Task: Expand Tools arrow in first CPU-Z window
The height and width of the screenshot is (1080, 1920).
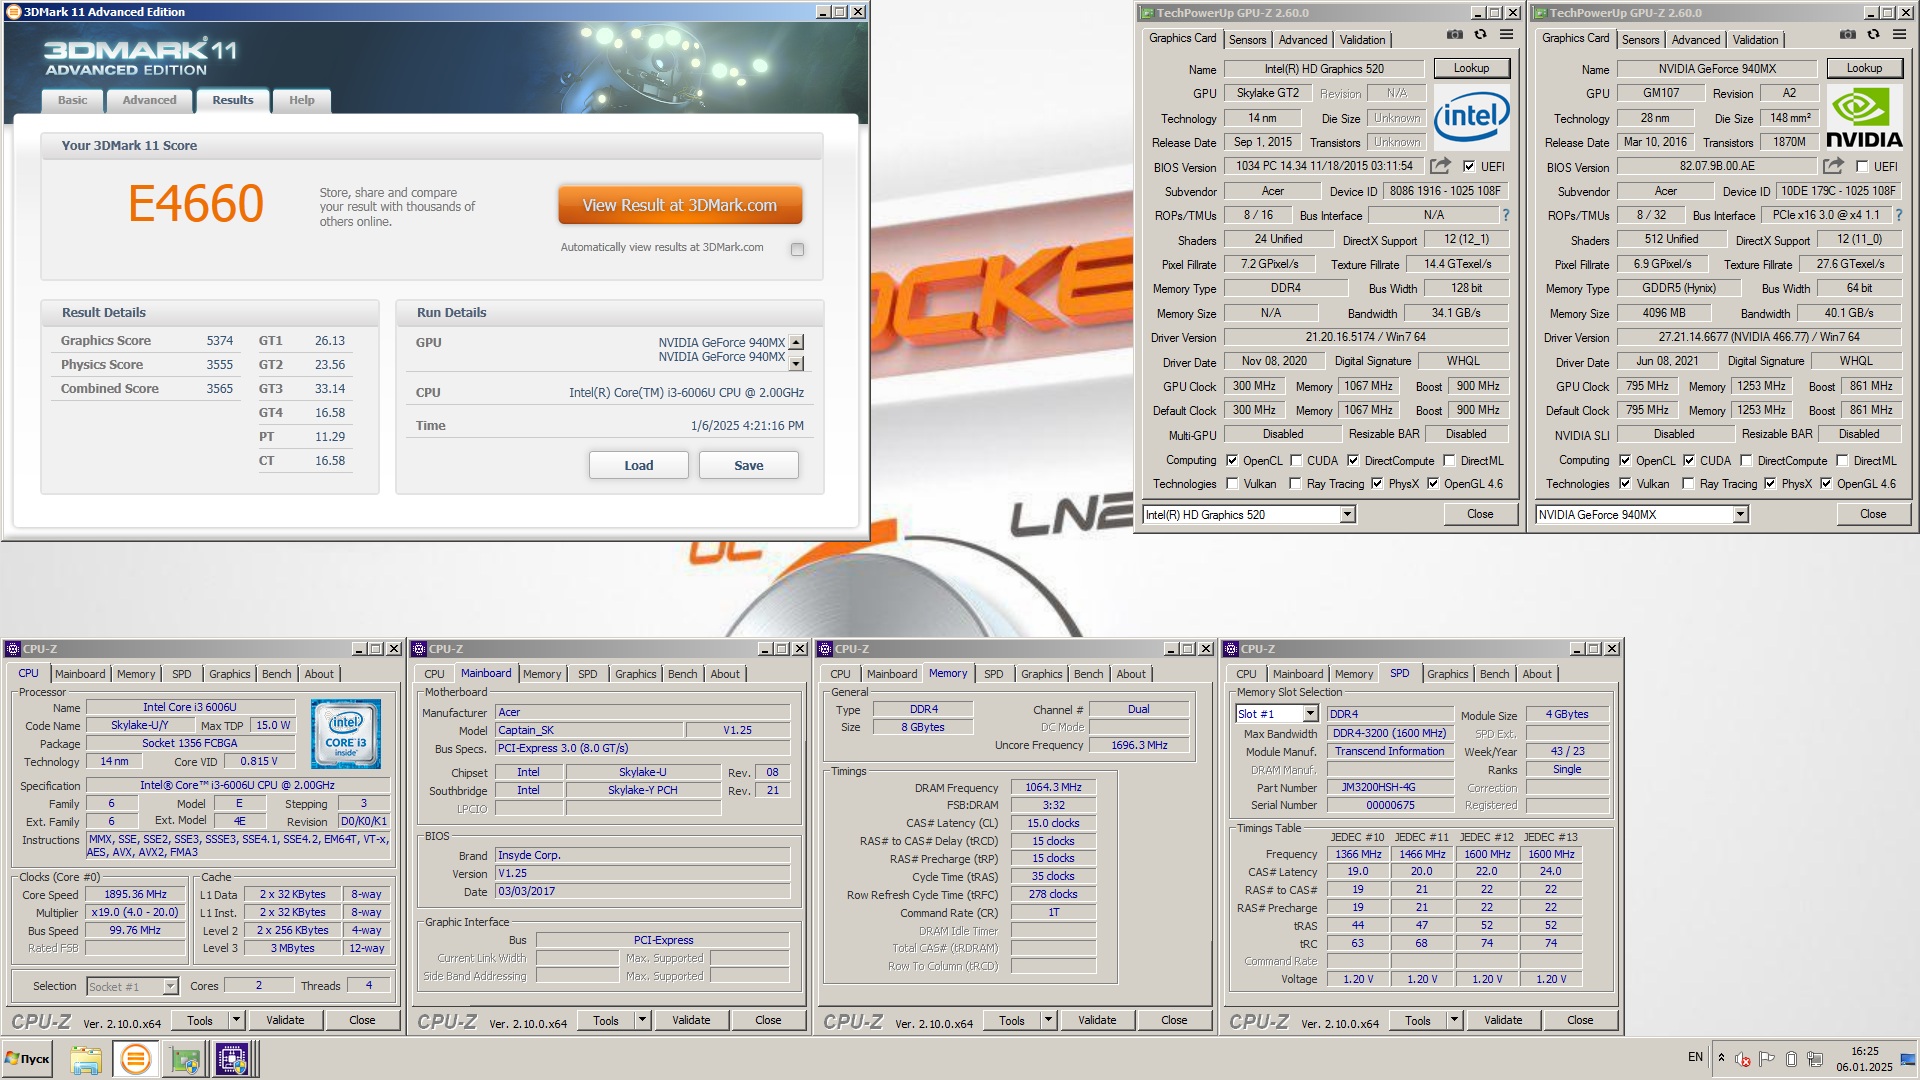Action: click(237, 1020)
